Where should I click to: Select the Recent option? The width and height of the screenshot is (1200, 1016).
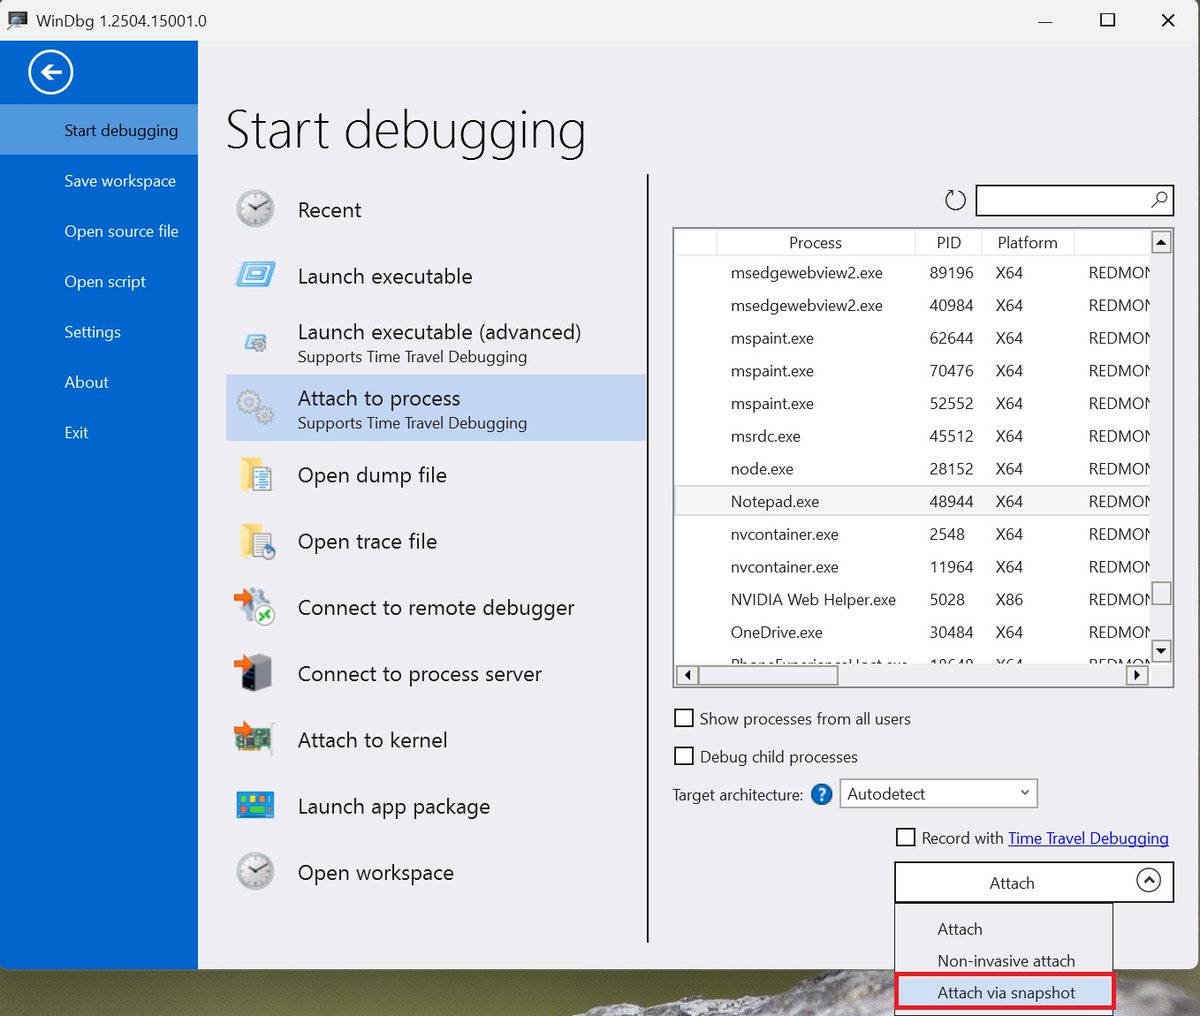click(x=436, y=210)
